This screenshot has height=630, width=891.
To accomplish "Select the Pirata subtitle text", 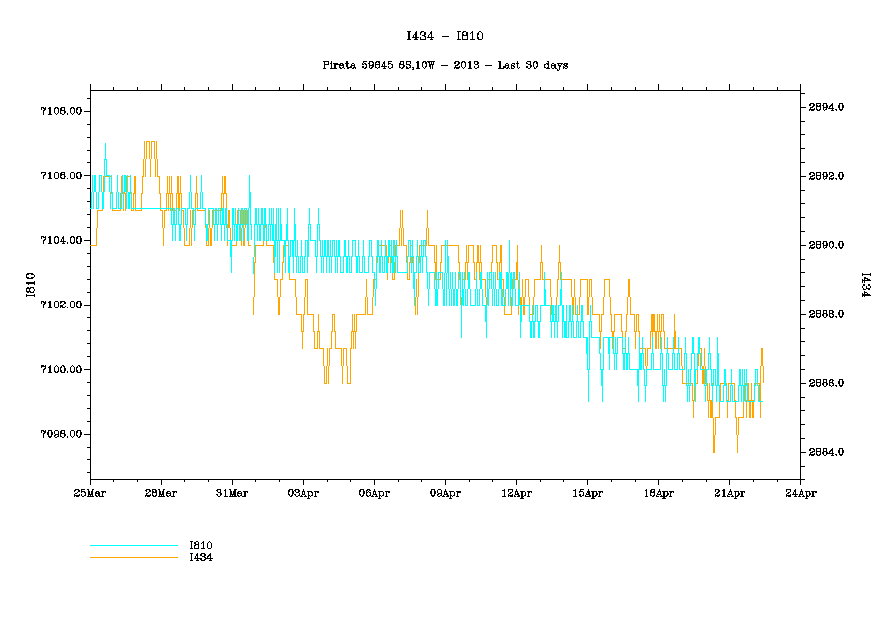I will pos(445,65).
